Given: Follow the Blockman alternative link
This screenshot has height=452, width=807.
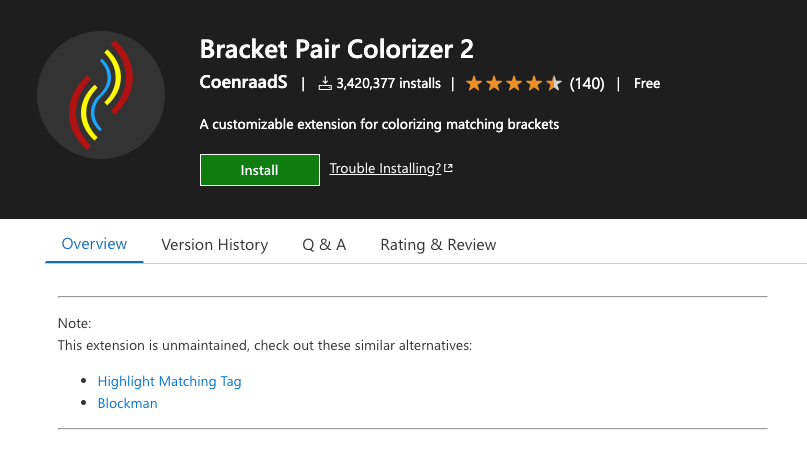Looking at the screenshot, I should (x=127, y=404).
